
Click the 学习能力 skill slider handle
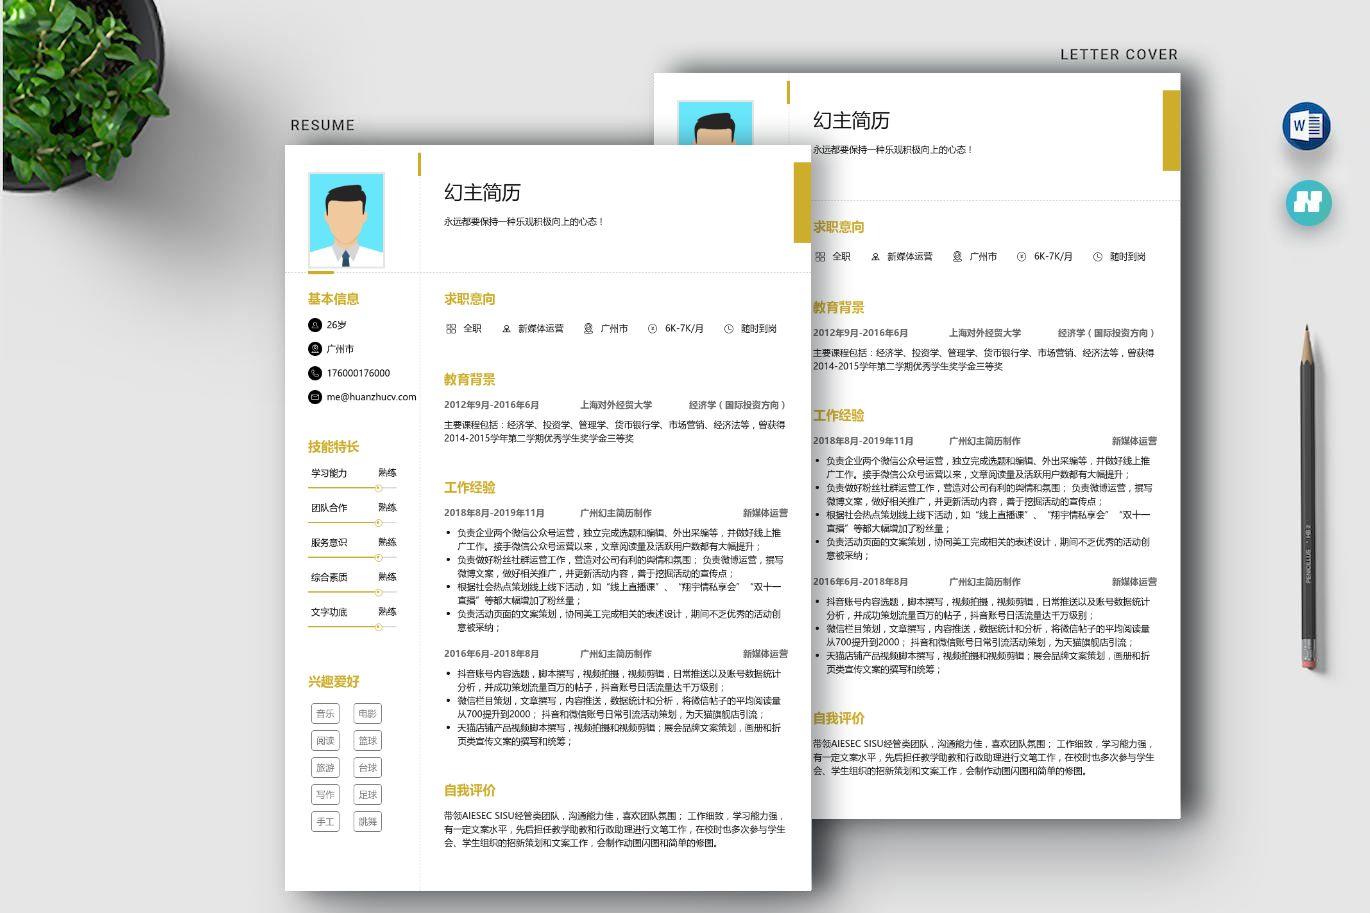coord(378,488)
